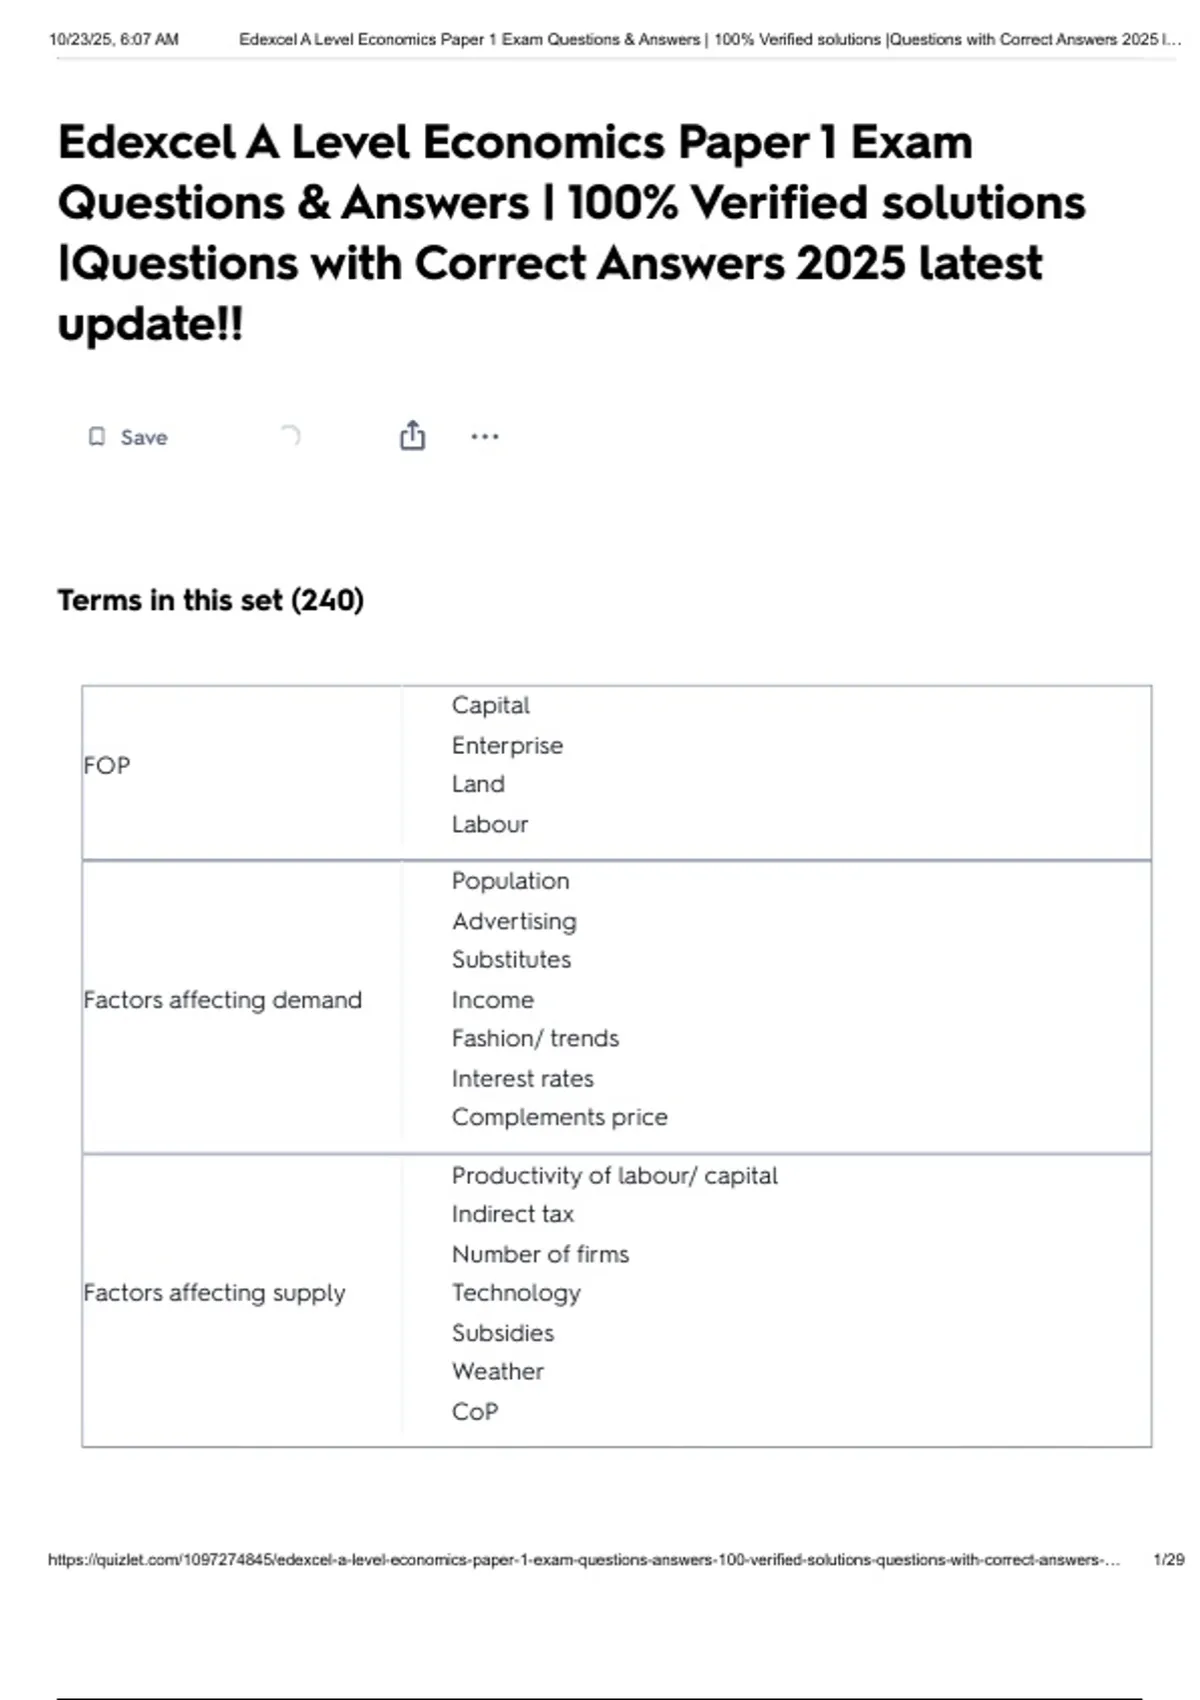Click the loading spinner icon
1200x1700 pixels.
[x=290, y=435]
